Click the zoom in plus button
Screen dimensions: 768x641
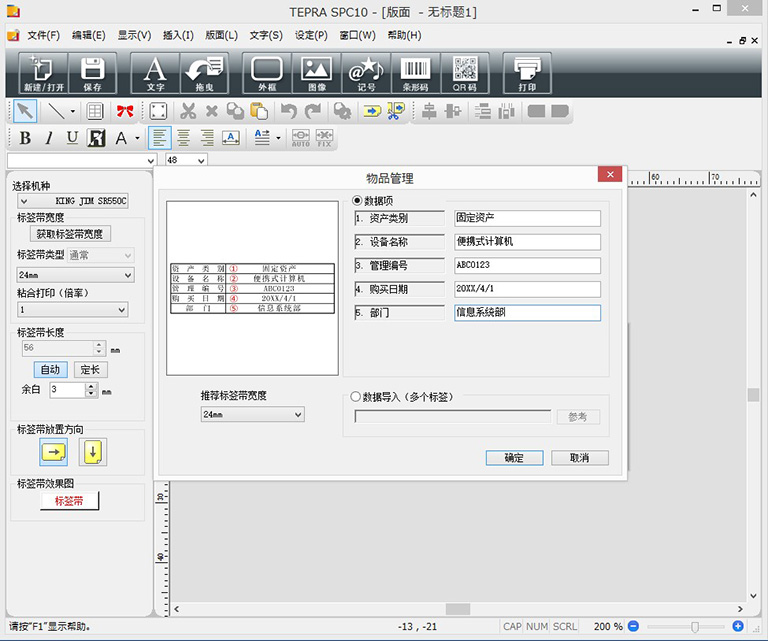point(738,626)
